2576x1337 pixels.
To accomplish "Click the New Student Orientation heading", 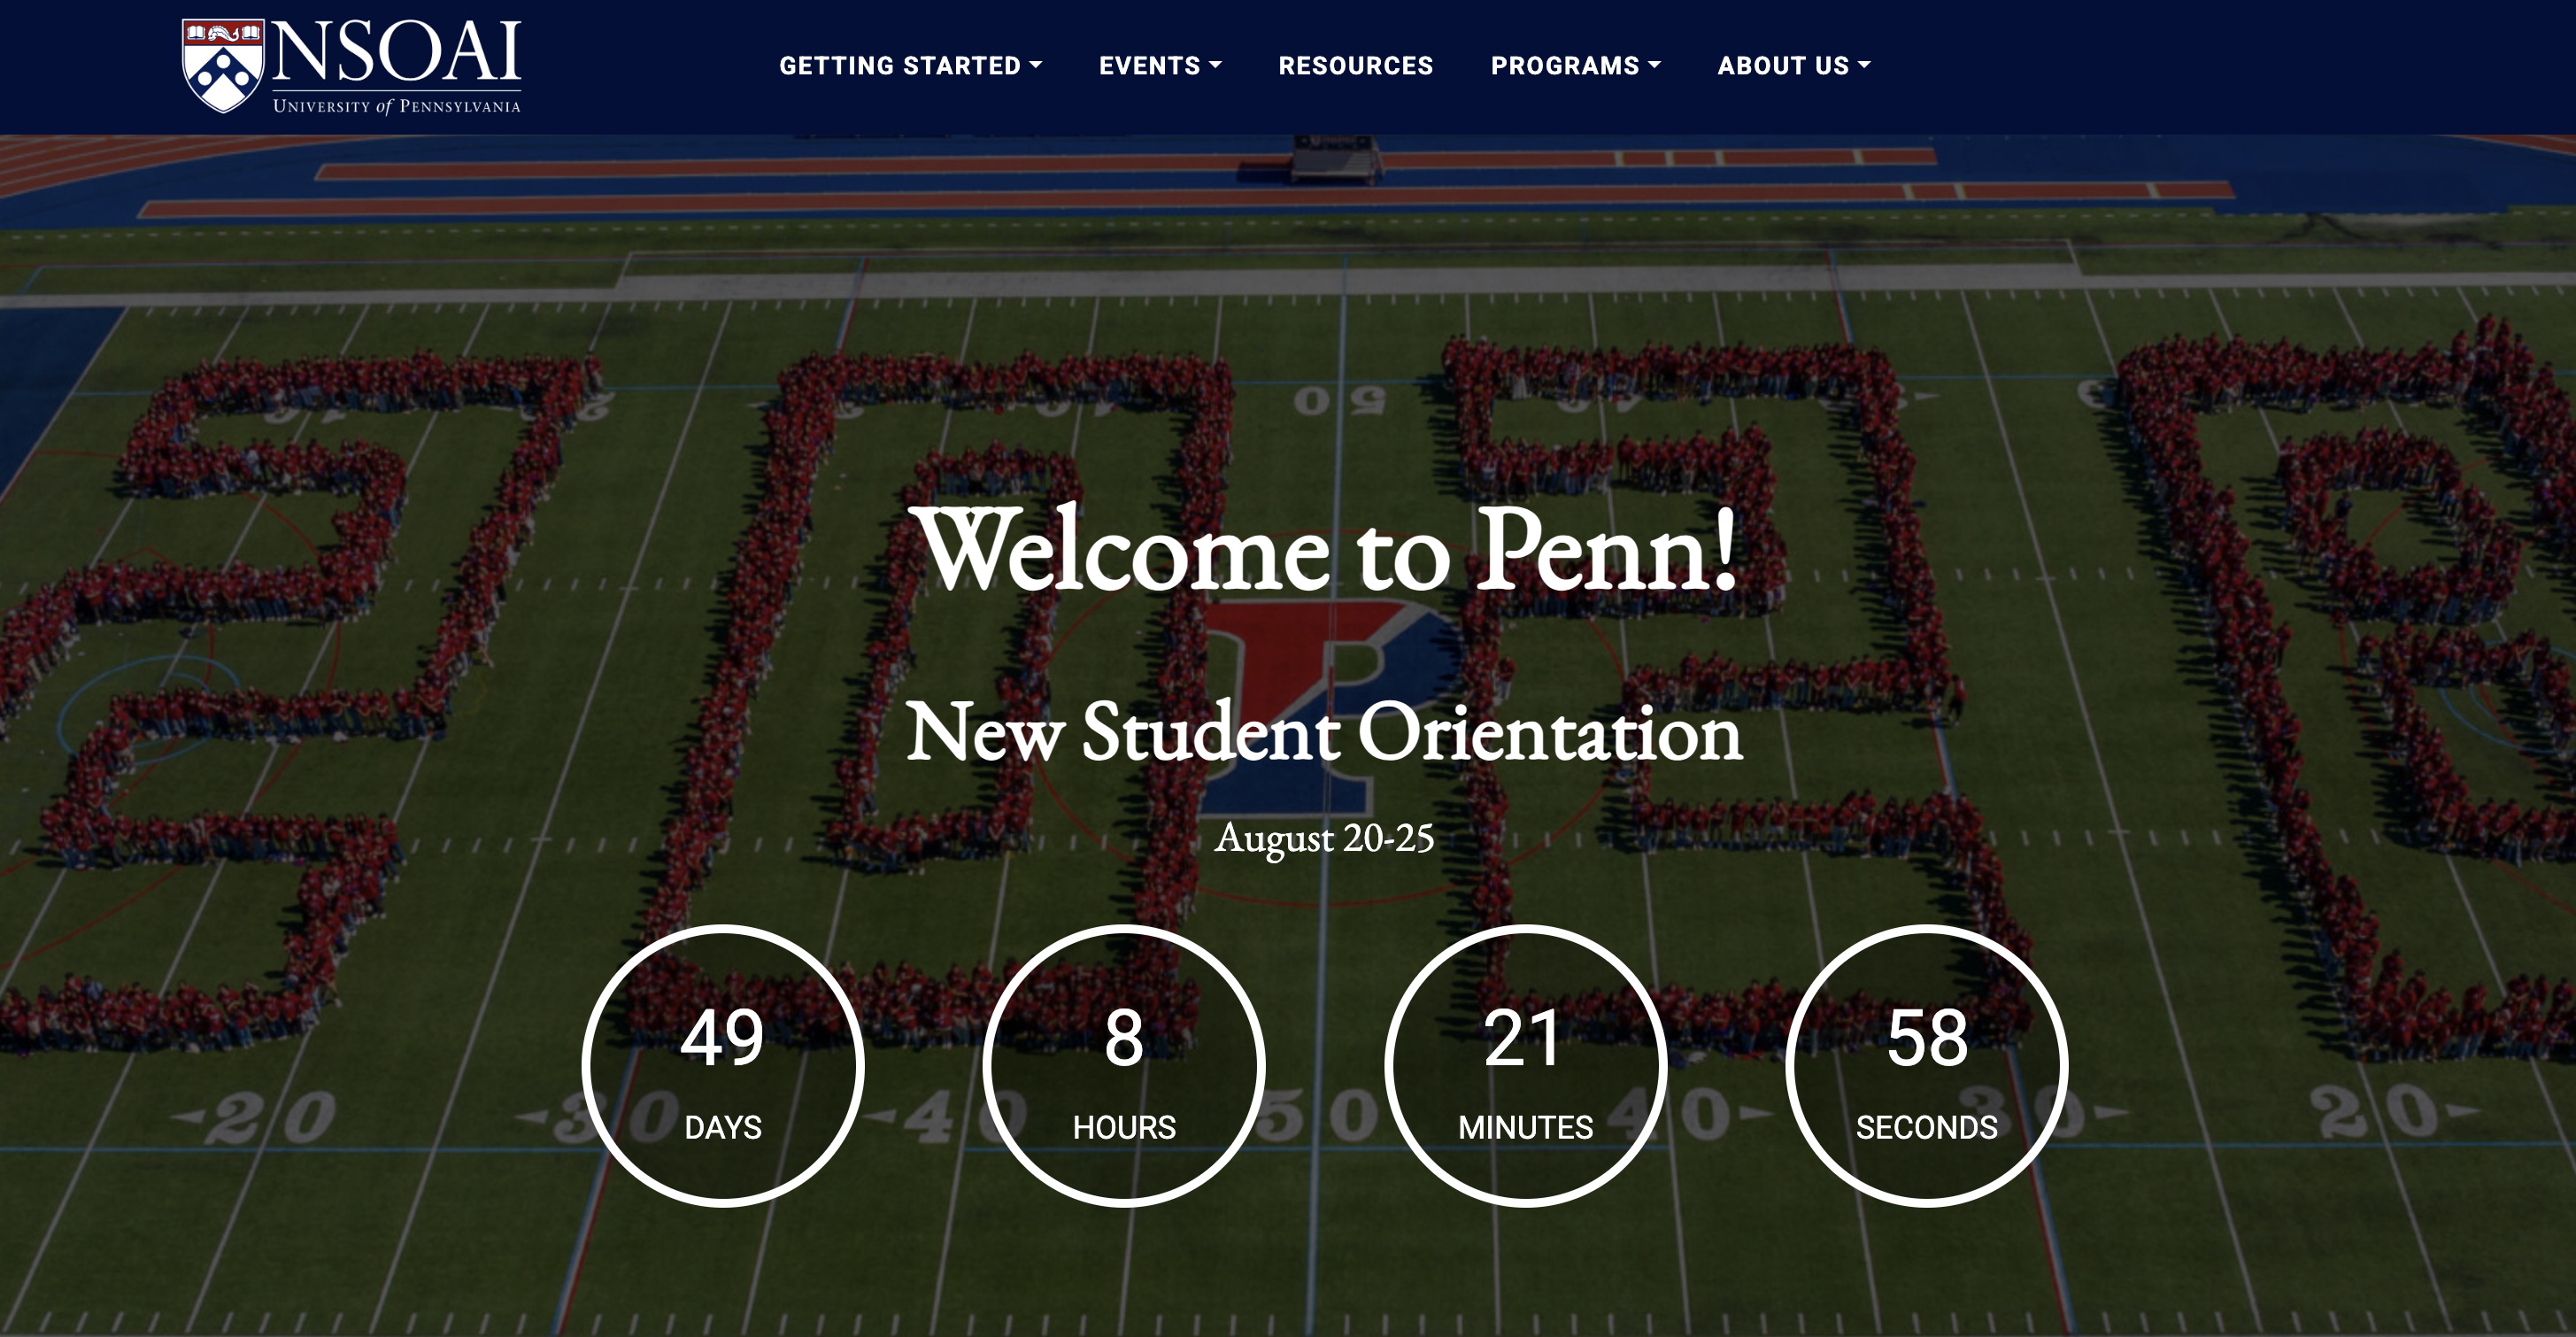I will (1324, 733).
